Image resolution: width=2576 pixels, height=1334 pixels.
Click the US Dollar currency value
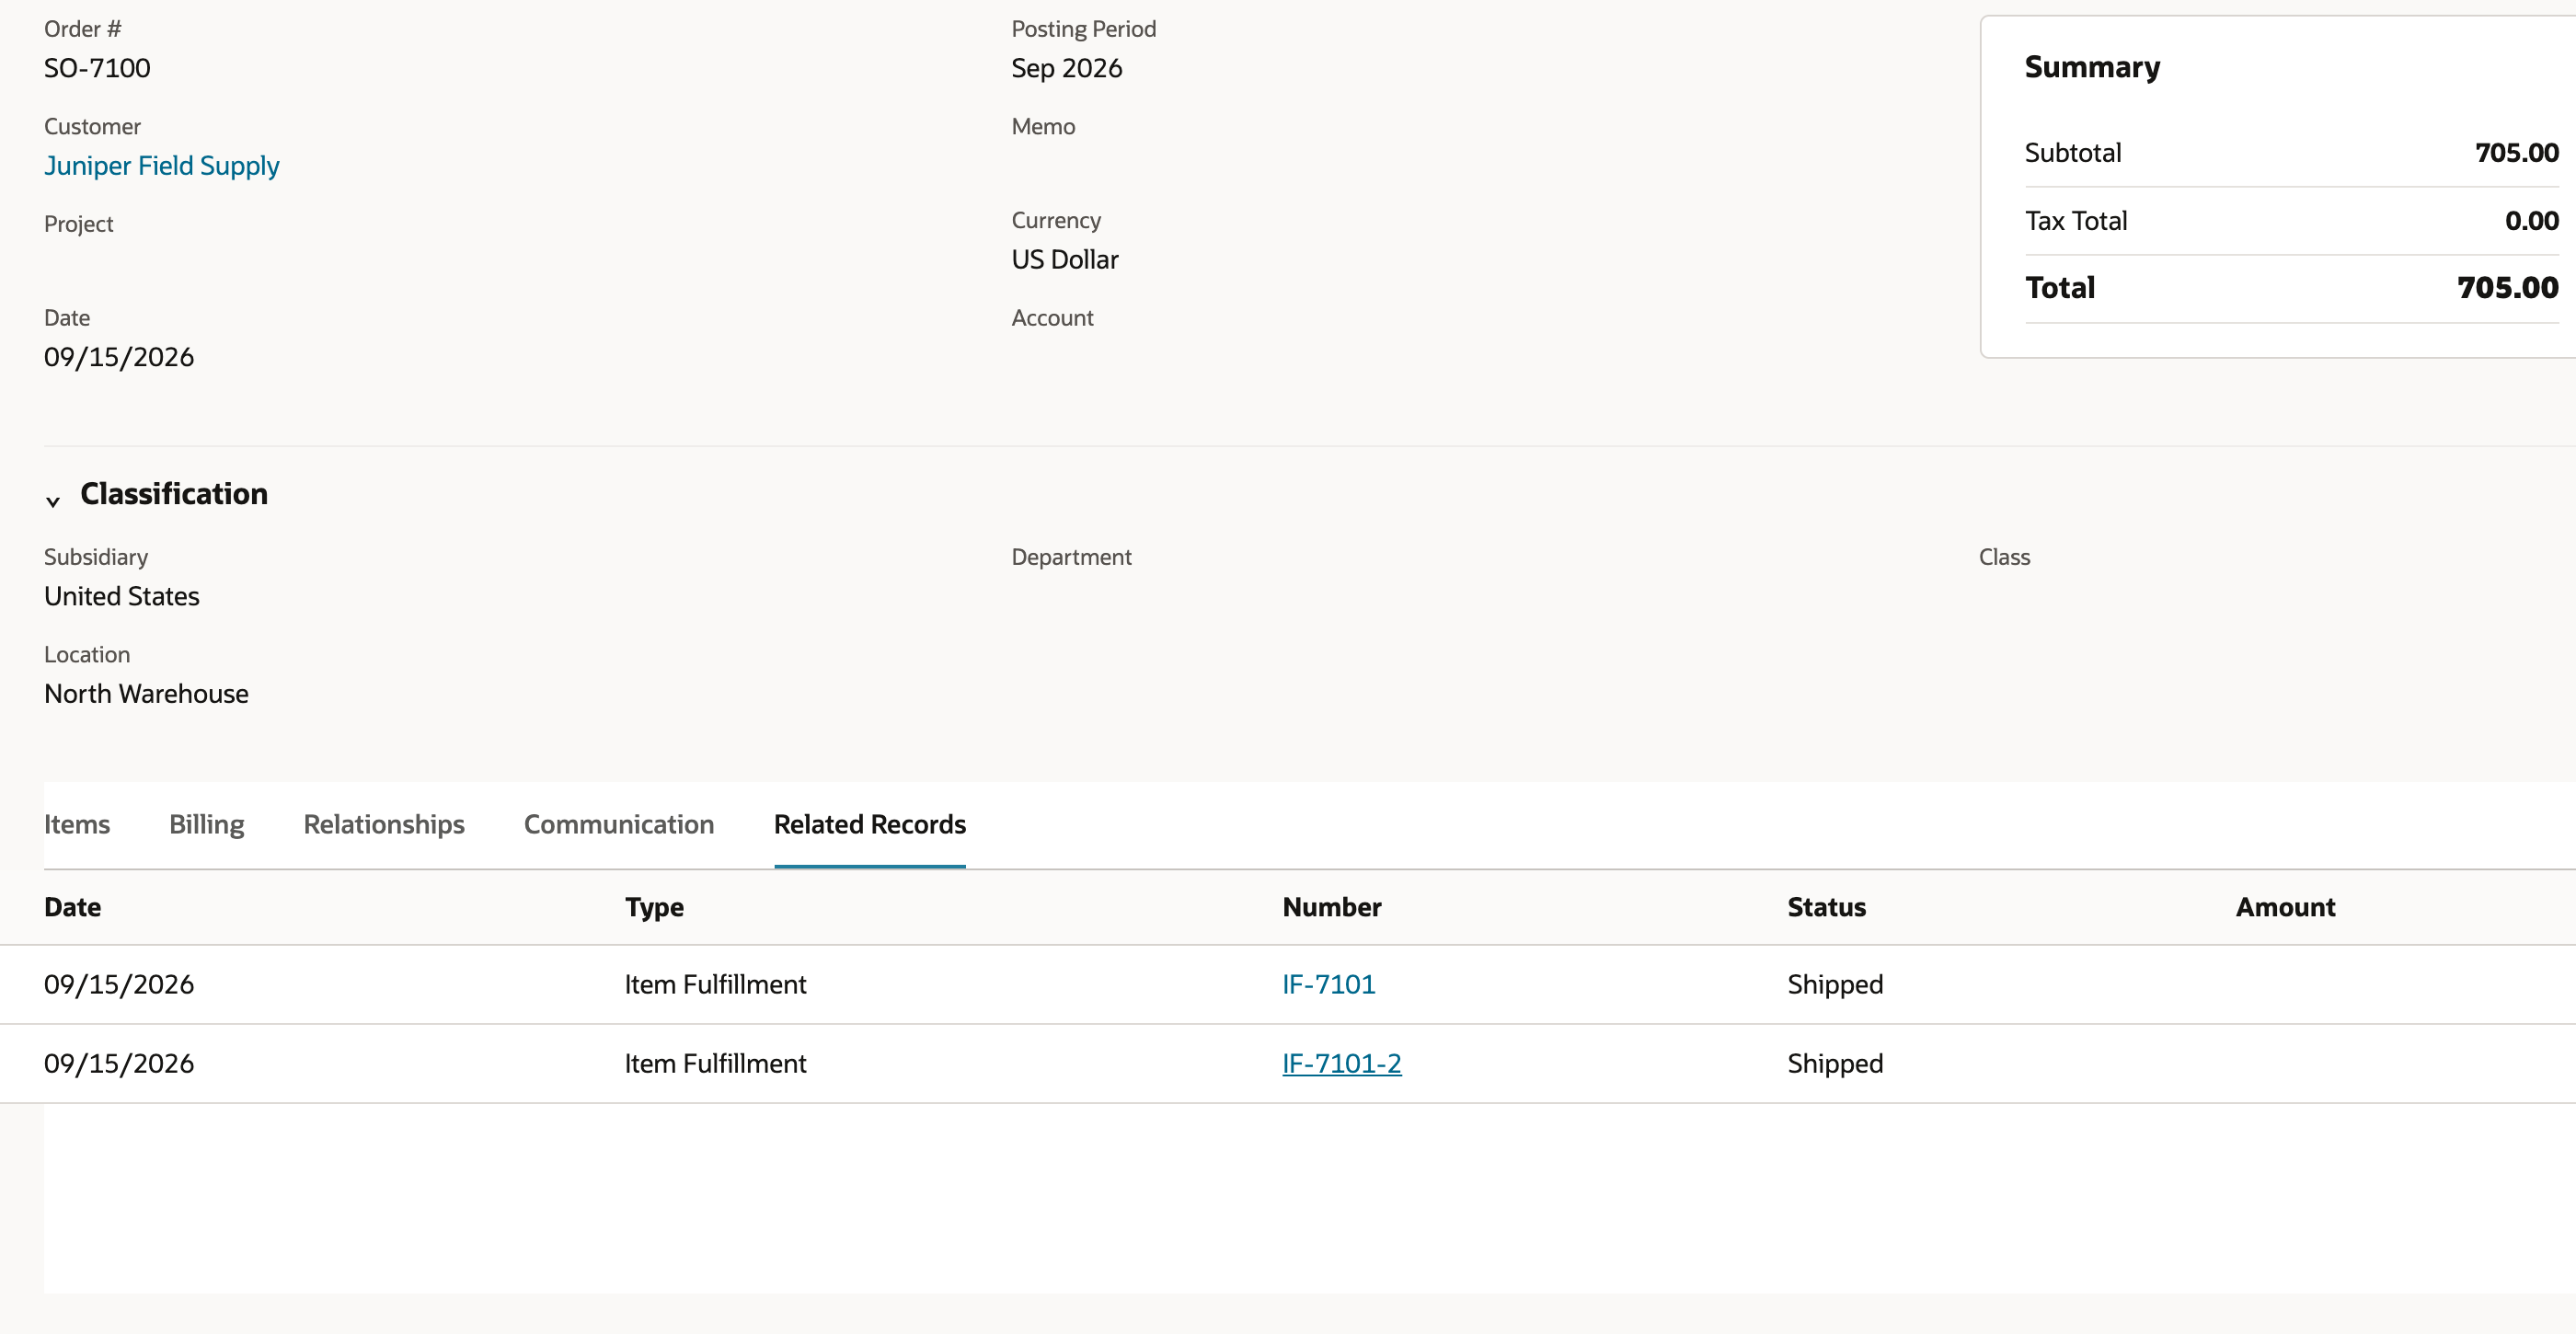point(1065,259)
